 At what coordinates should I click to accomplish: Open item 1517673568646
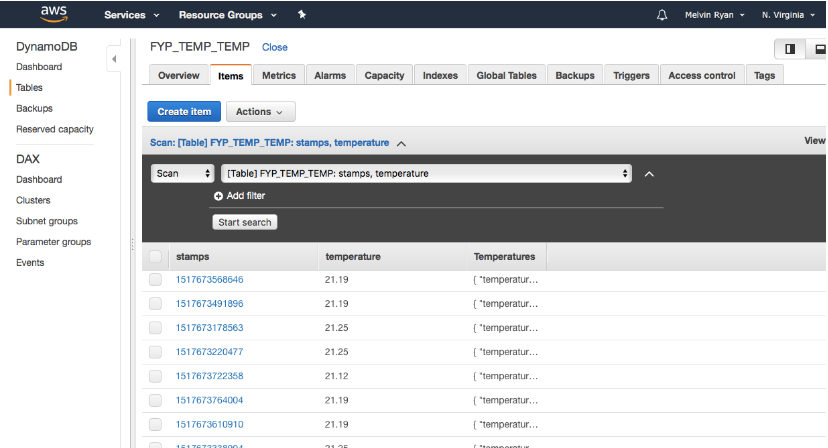pyautogui.click(x=210, y=279)
